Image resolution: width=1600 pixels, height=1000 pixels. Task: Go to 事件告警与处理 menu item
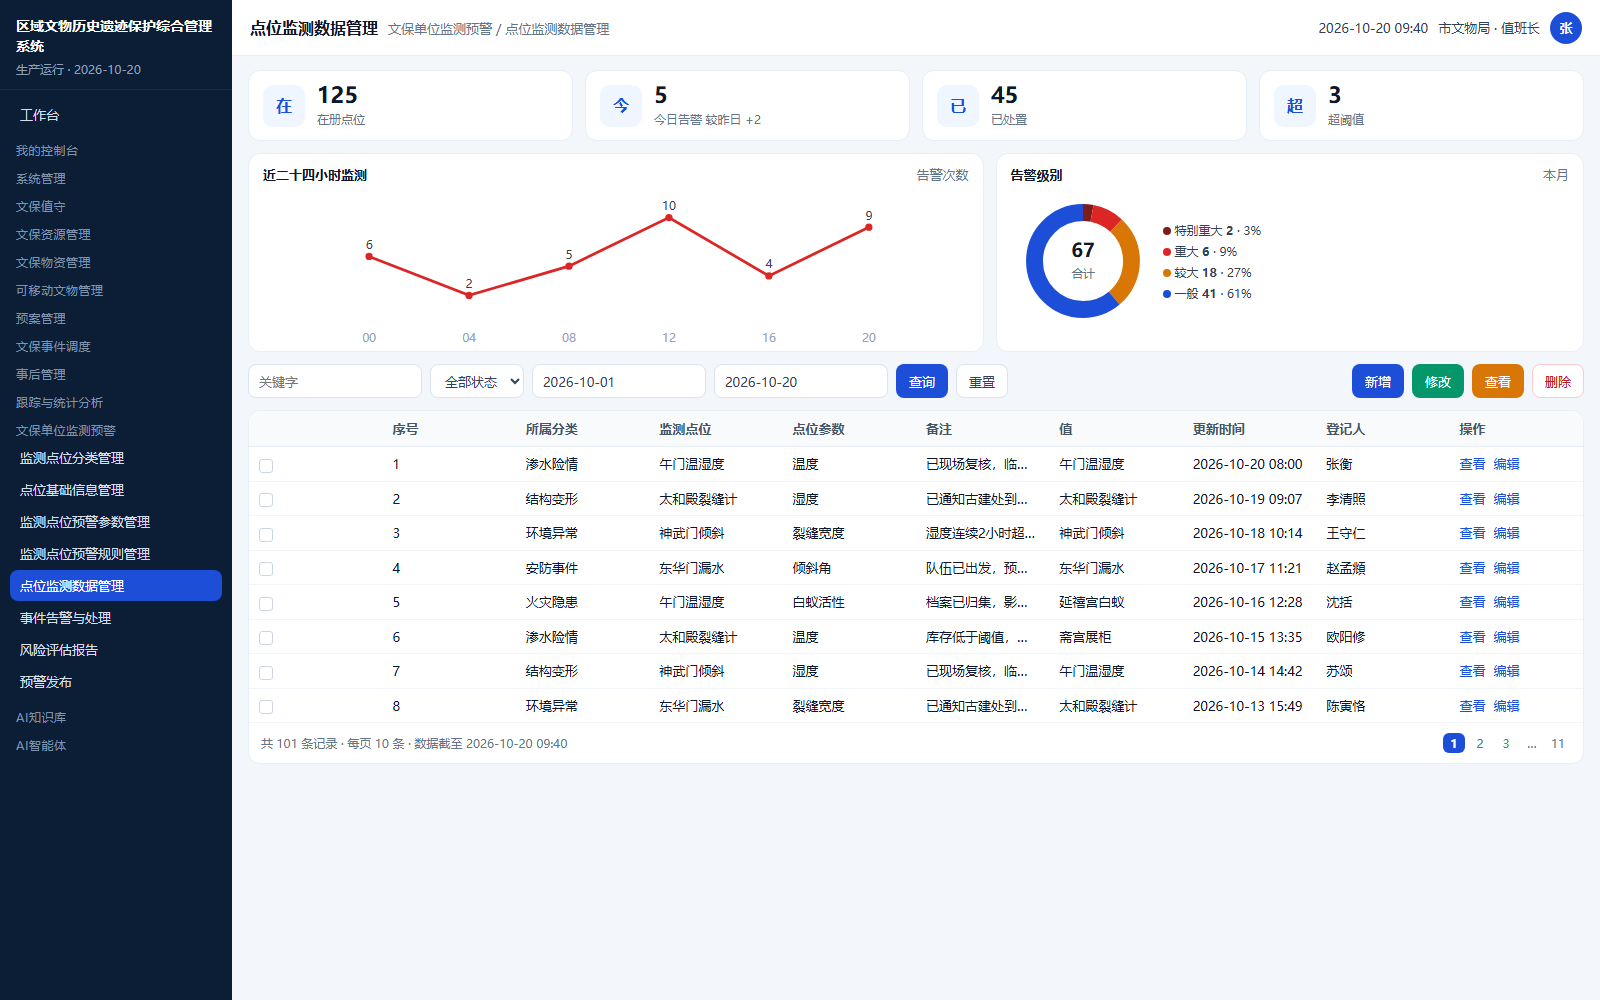click(x=116, y=618)
